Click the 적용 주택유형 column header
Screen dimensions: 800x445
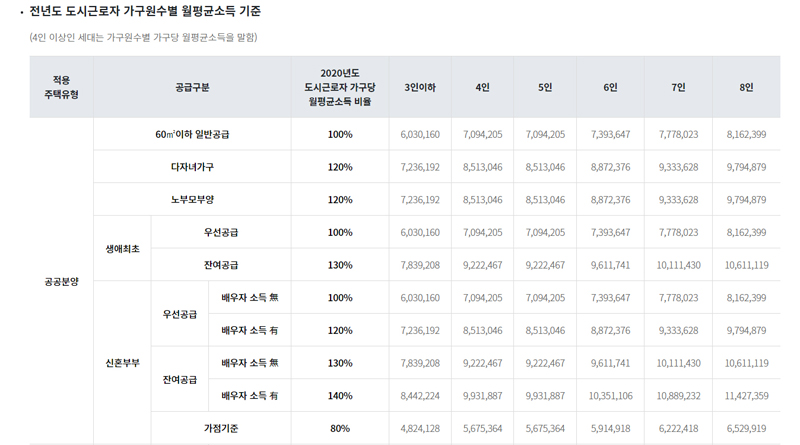(61, 87)
